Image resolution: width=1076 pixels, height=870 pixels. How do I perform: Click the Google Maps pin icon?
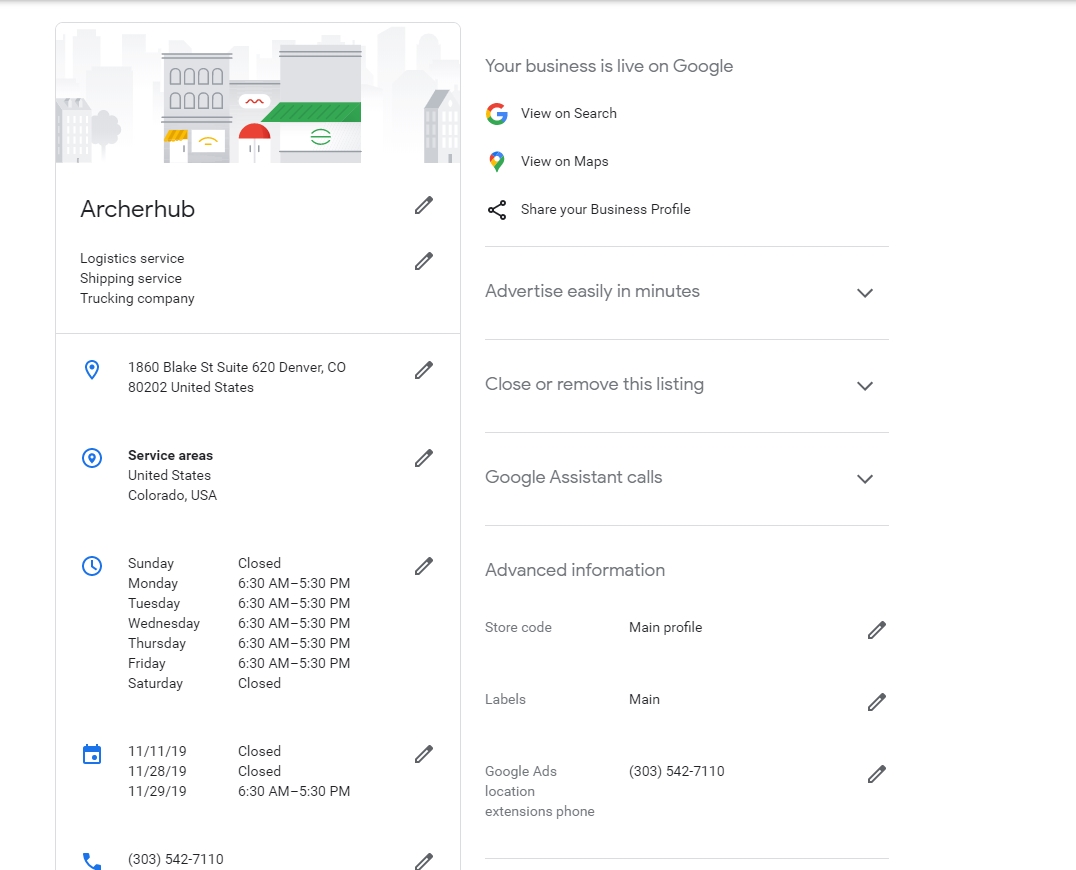497,162
